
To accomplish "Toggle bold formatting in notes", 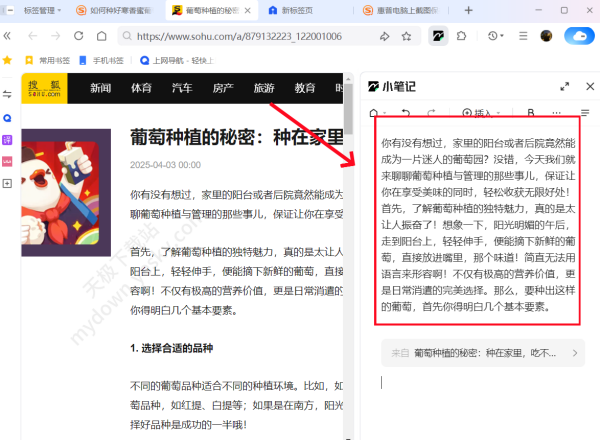I will tap(531, 113).
